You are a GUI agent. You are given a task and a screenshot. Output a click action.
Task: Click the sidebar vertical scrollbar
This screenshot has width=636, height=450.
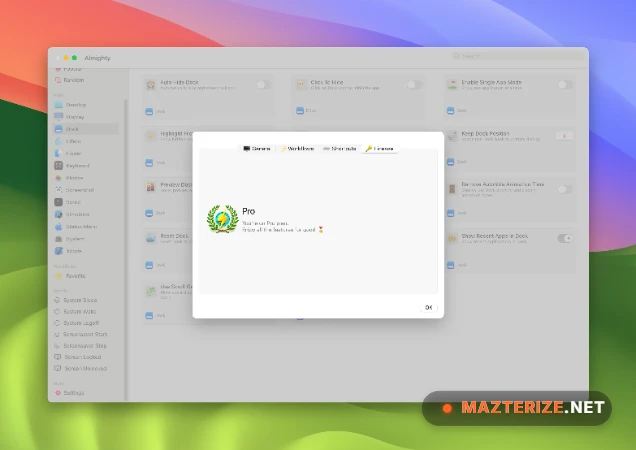pyautogui.click(x=126, y=250)
